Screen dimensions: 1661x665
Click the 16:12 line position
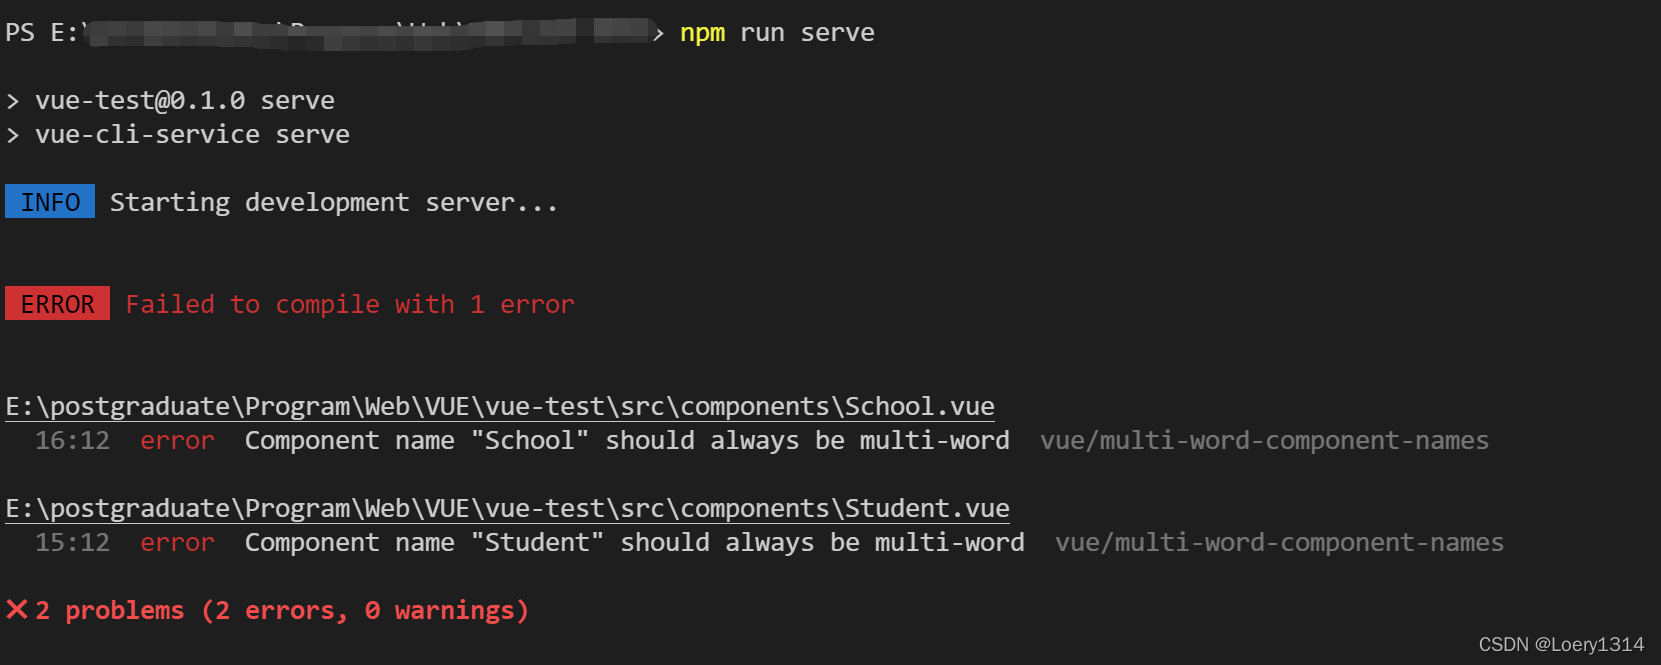click(72, 441)
